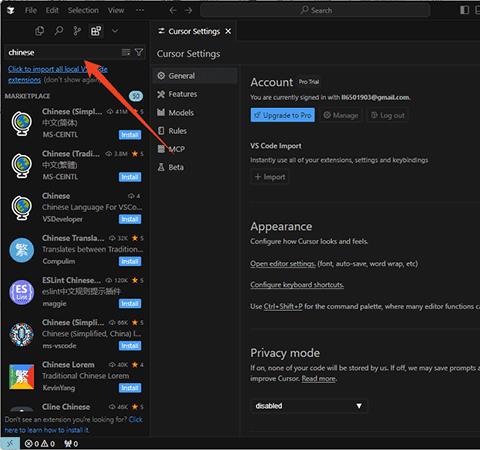Toggle primary sidebar layout icon

[464, 10]
